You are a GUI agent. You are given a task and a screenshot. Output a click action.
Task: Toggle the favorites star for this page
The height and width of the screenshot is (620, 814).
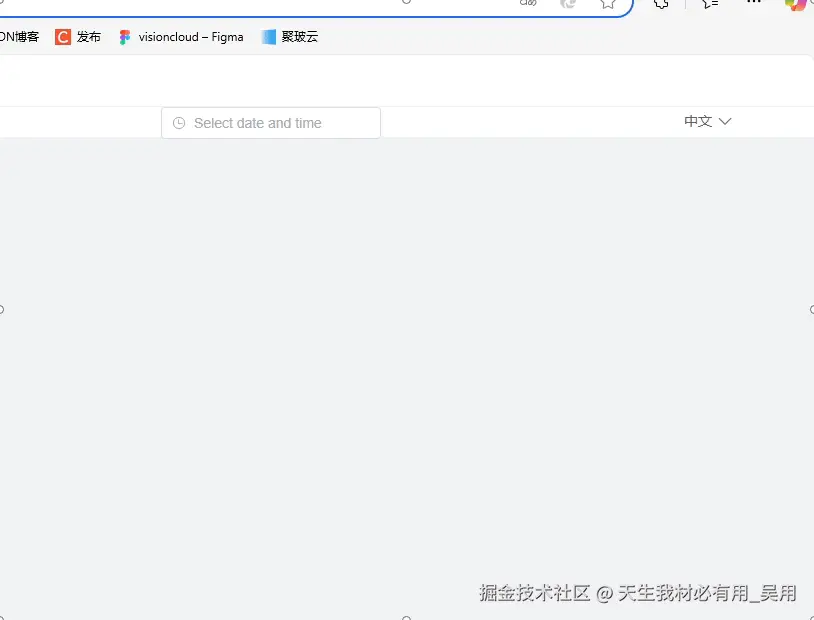pos(607,4)
